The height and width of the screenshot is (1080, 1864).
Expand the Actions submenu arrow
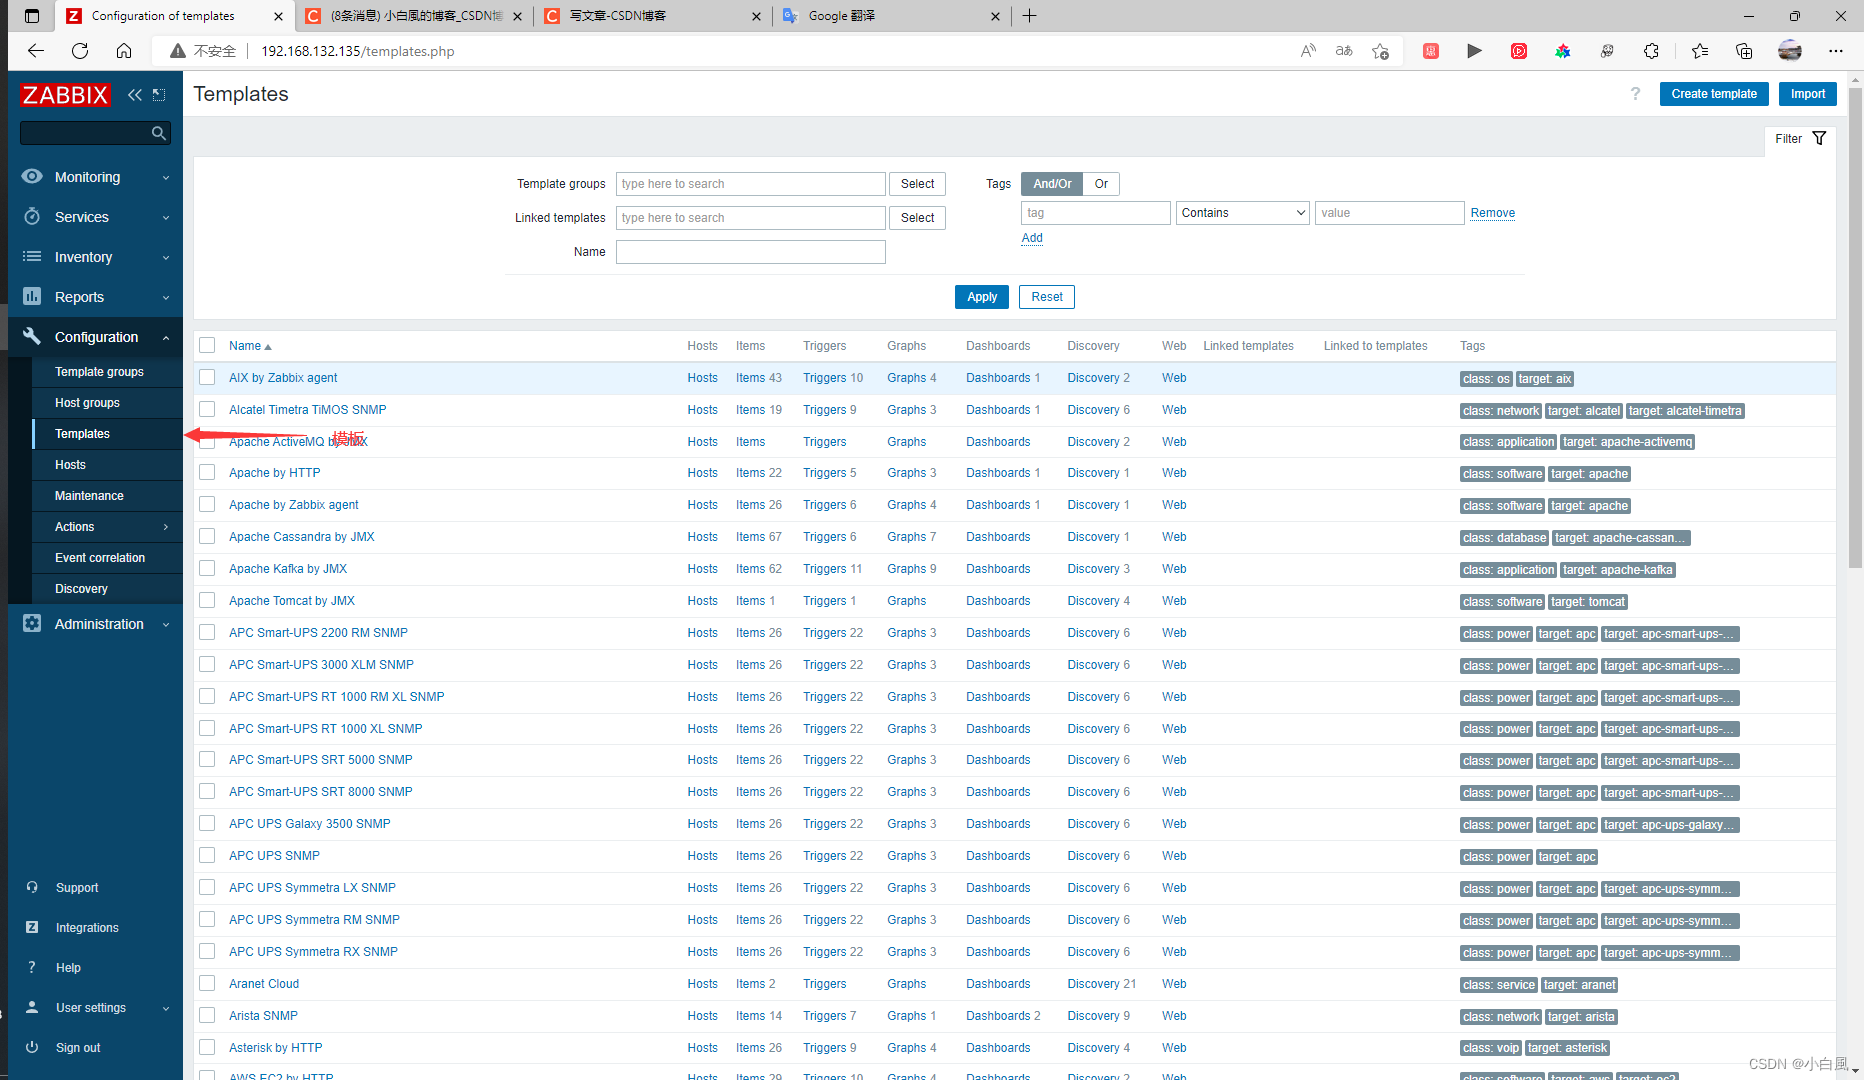point(166,527)
